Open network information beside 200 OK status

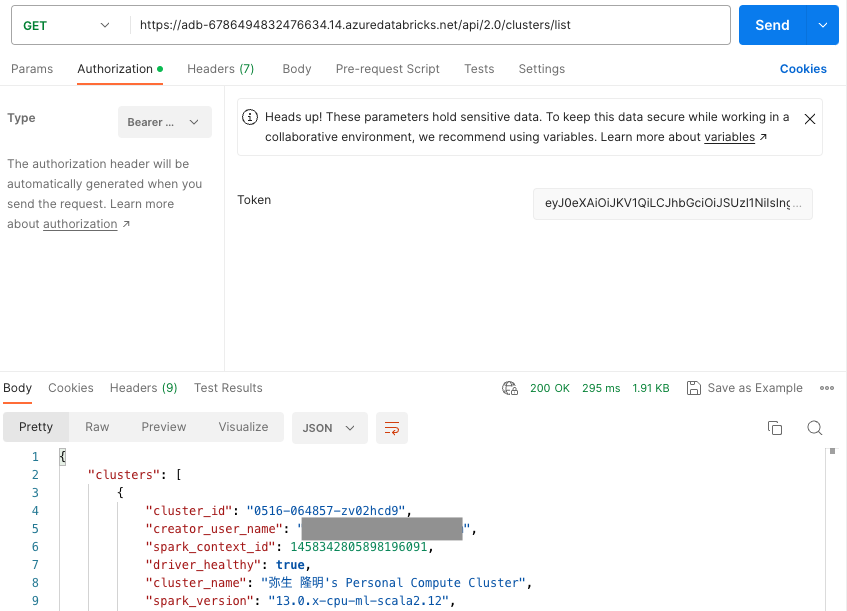pyautogui.click(x=510, y=388)
